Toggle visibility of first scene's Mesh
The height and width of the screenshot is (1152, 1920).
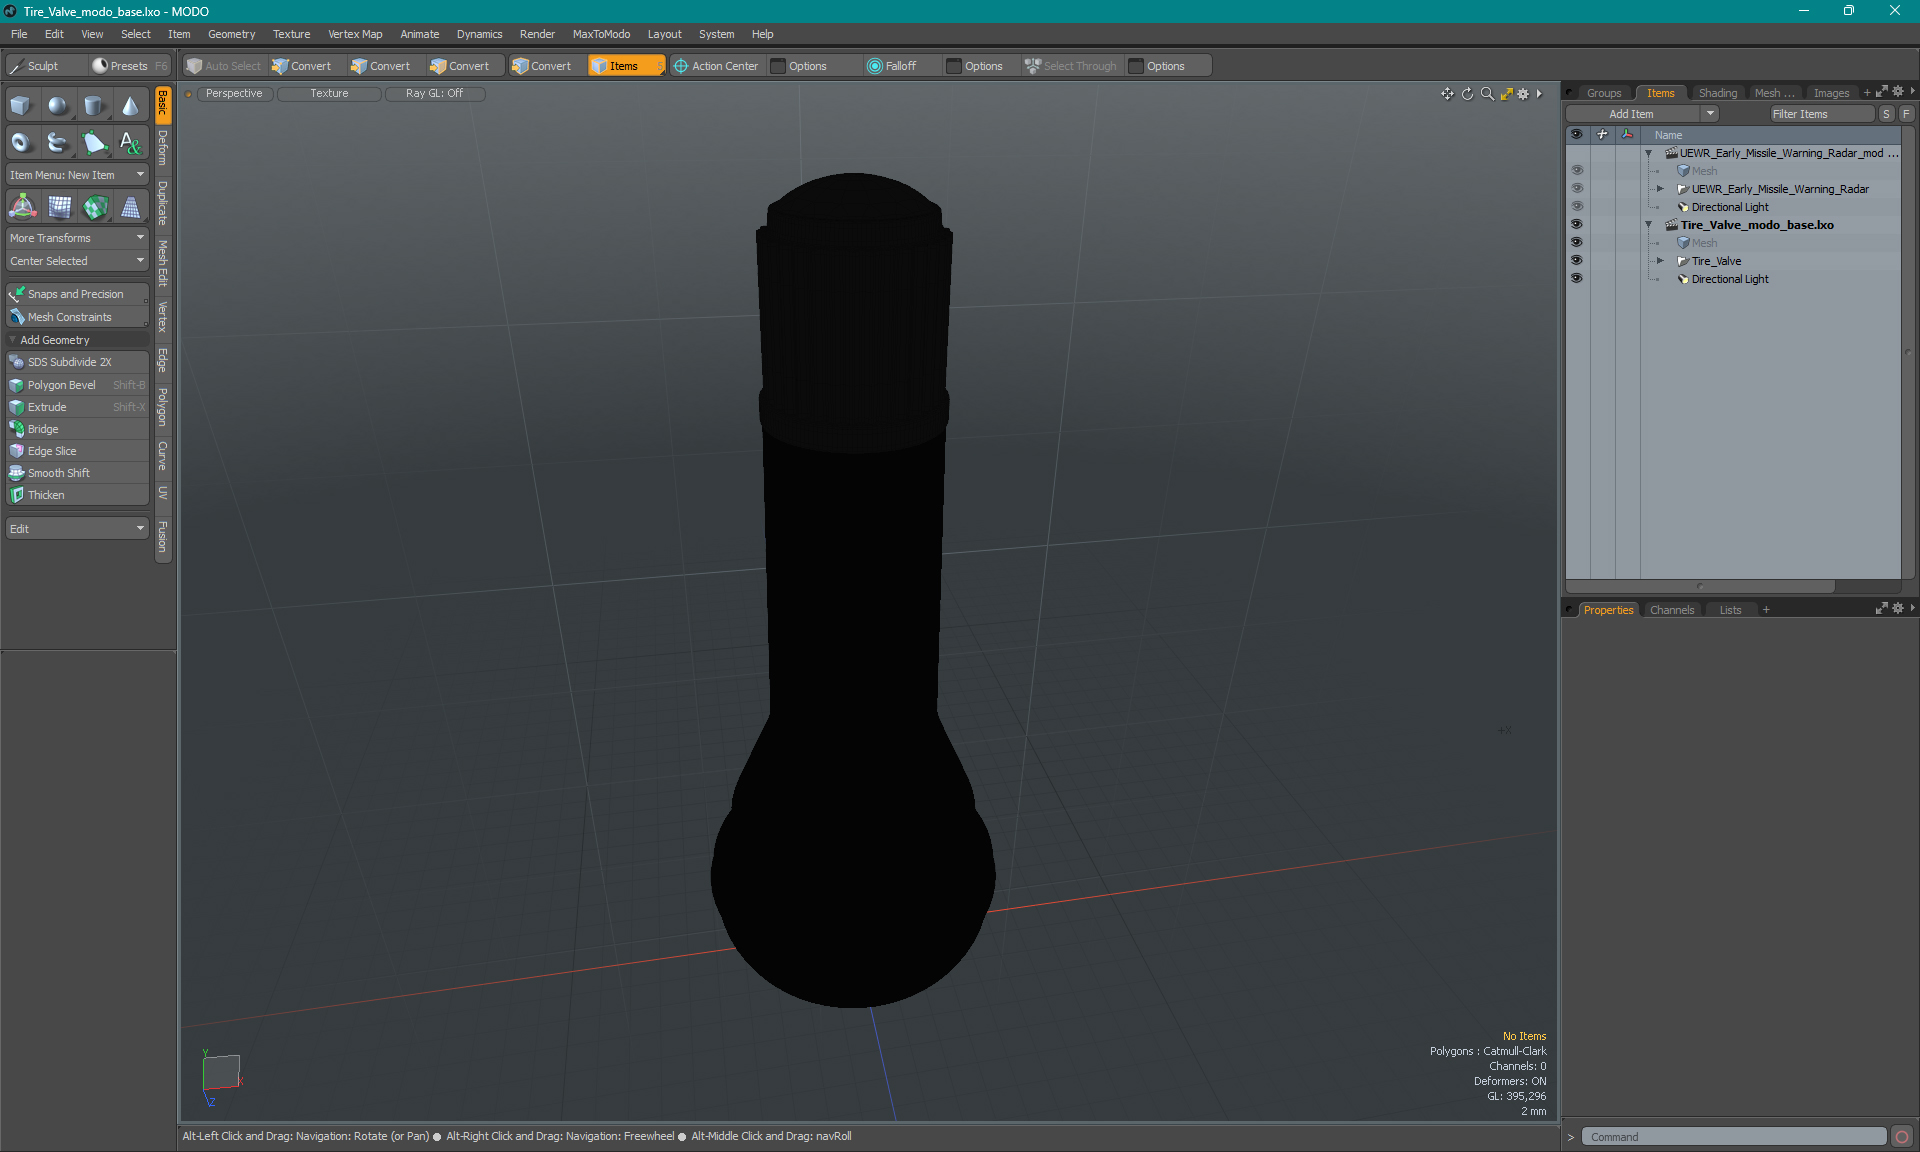coord(1577,171)
